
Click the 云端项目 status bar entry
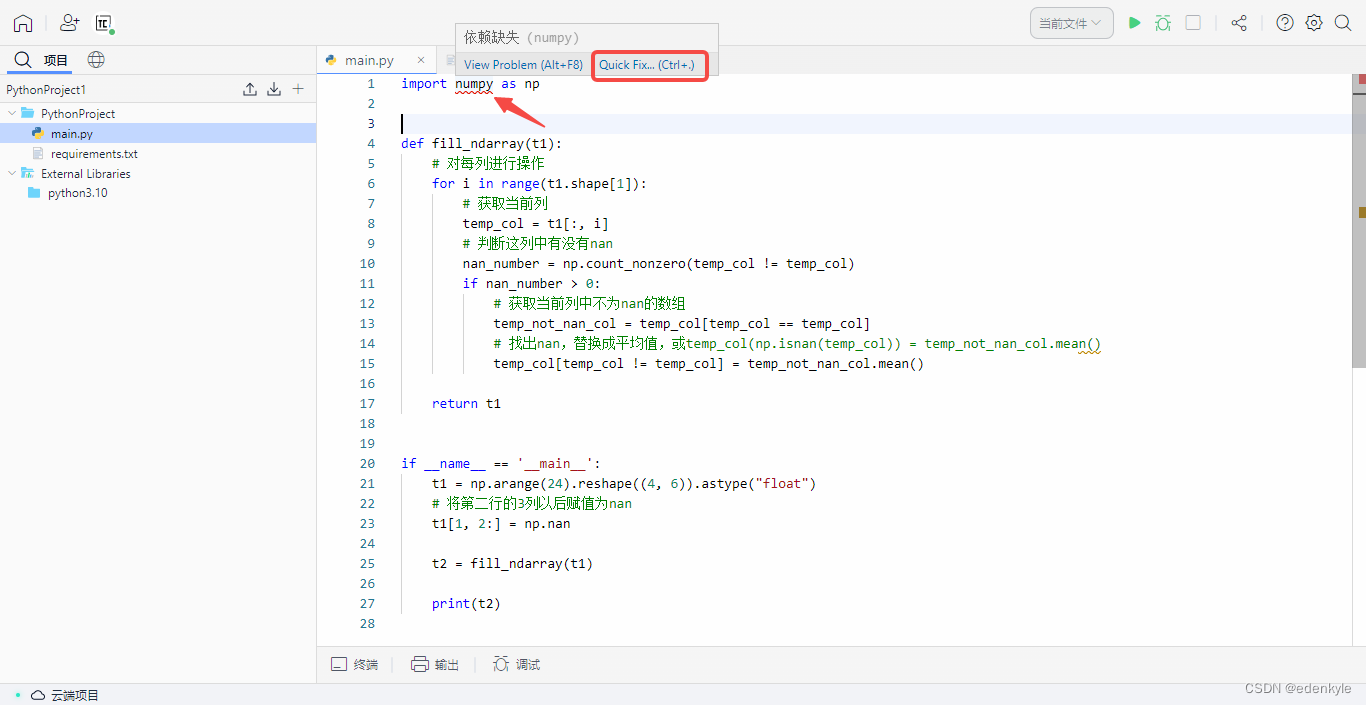pyautogui.click(x=65, y=695)
